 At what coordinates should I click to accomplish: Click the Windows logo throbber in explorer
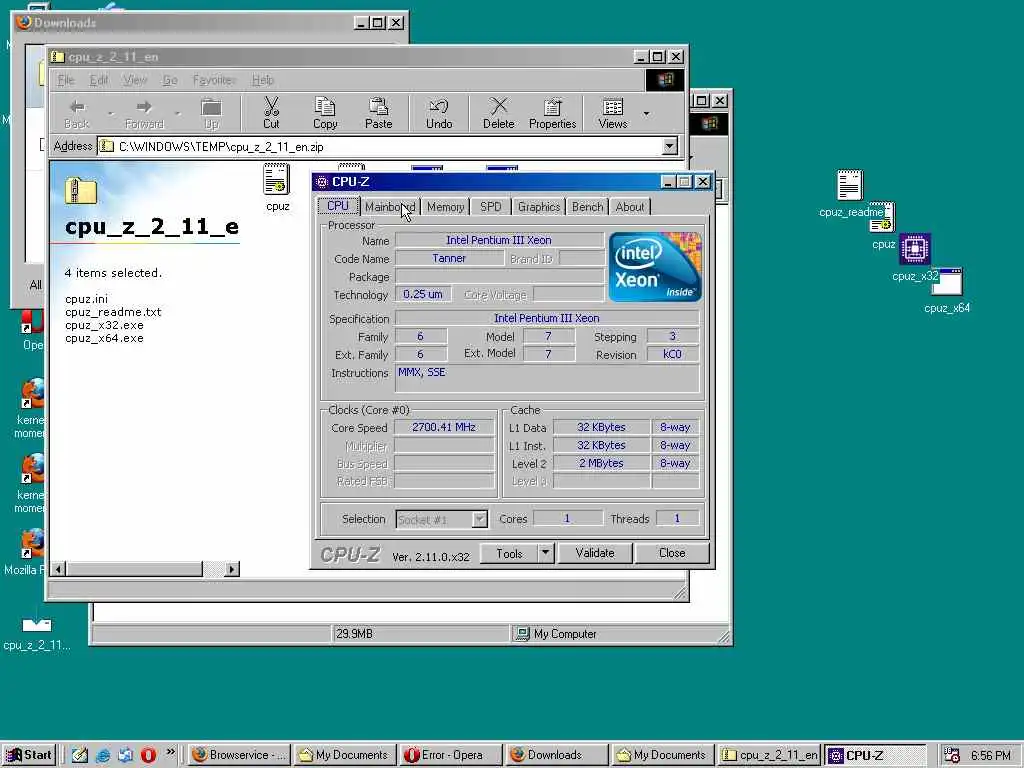point(665,80)
